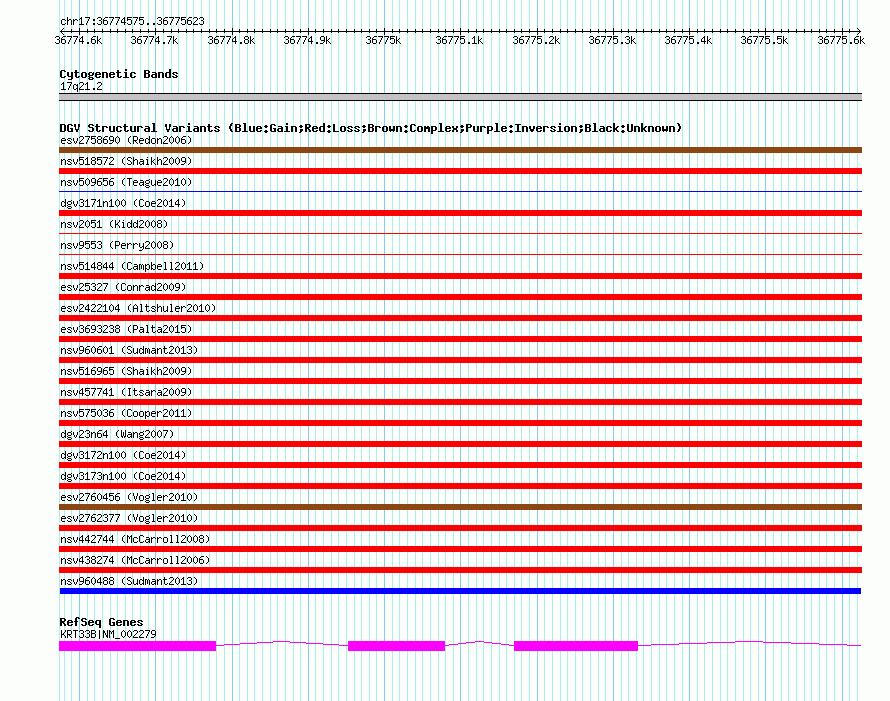Click the brown bar under esv2758690
Image resolution: width=890 pixels, height=701 pixels.
click(460, 150)
